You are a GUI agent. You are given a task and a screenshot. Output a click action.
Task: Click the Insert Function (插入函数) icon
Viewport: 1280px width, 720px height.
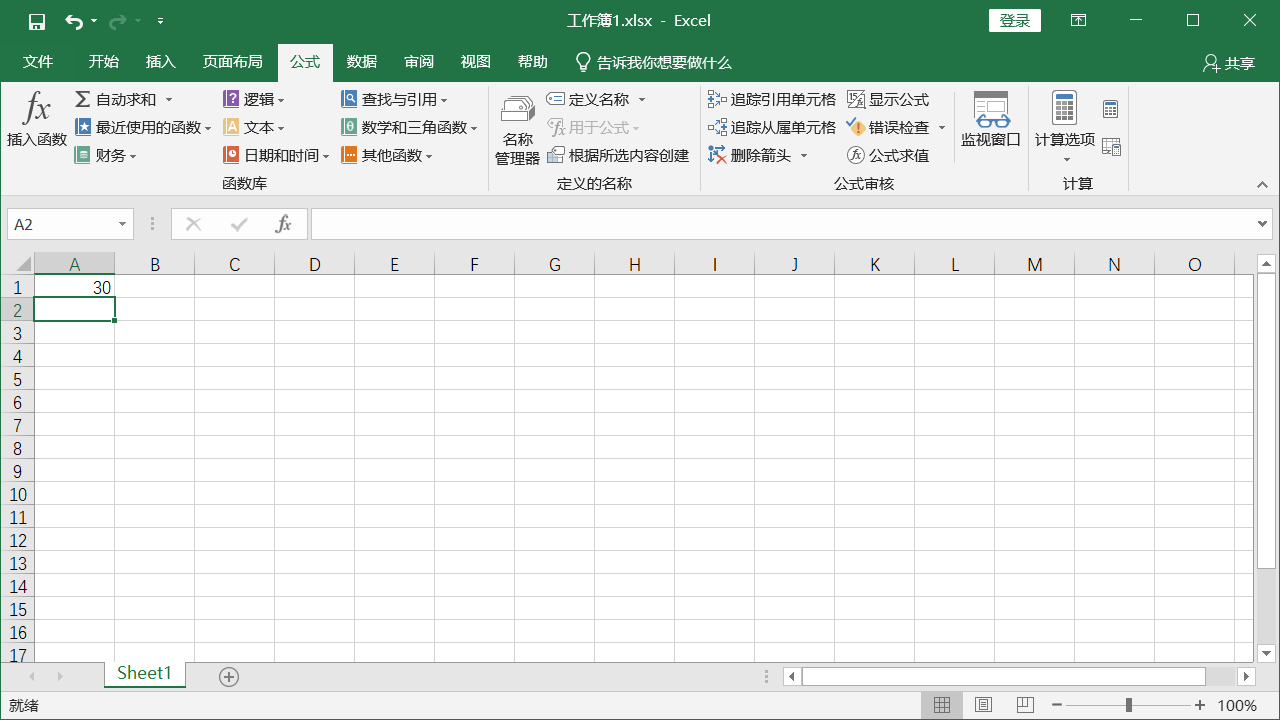37,109
